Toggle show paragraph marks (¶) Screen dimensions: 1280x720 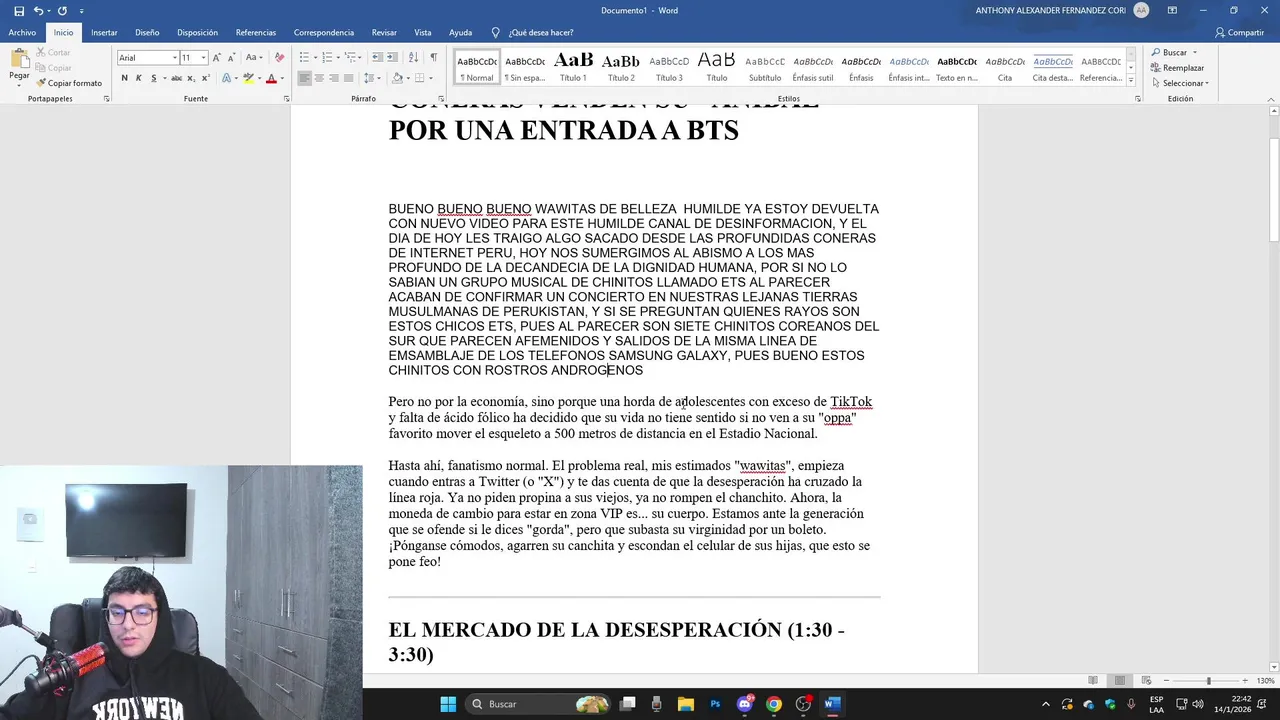click(x=433, y=57)
